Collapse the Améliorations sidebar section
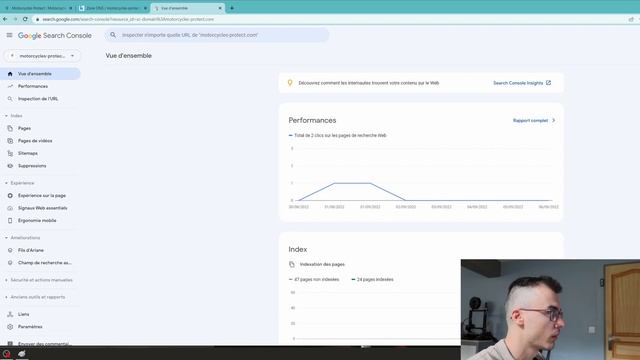The height and width of the screenshot is (360, 640). [6, 238]
